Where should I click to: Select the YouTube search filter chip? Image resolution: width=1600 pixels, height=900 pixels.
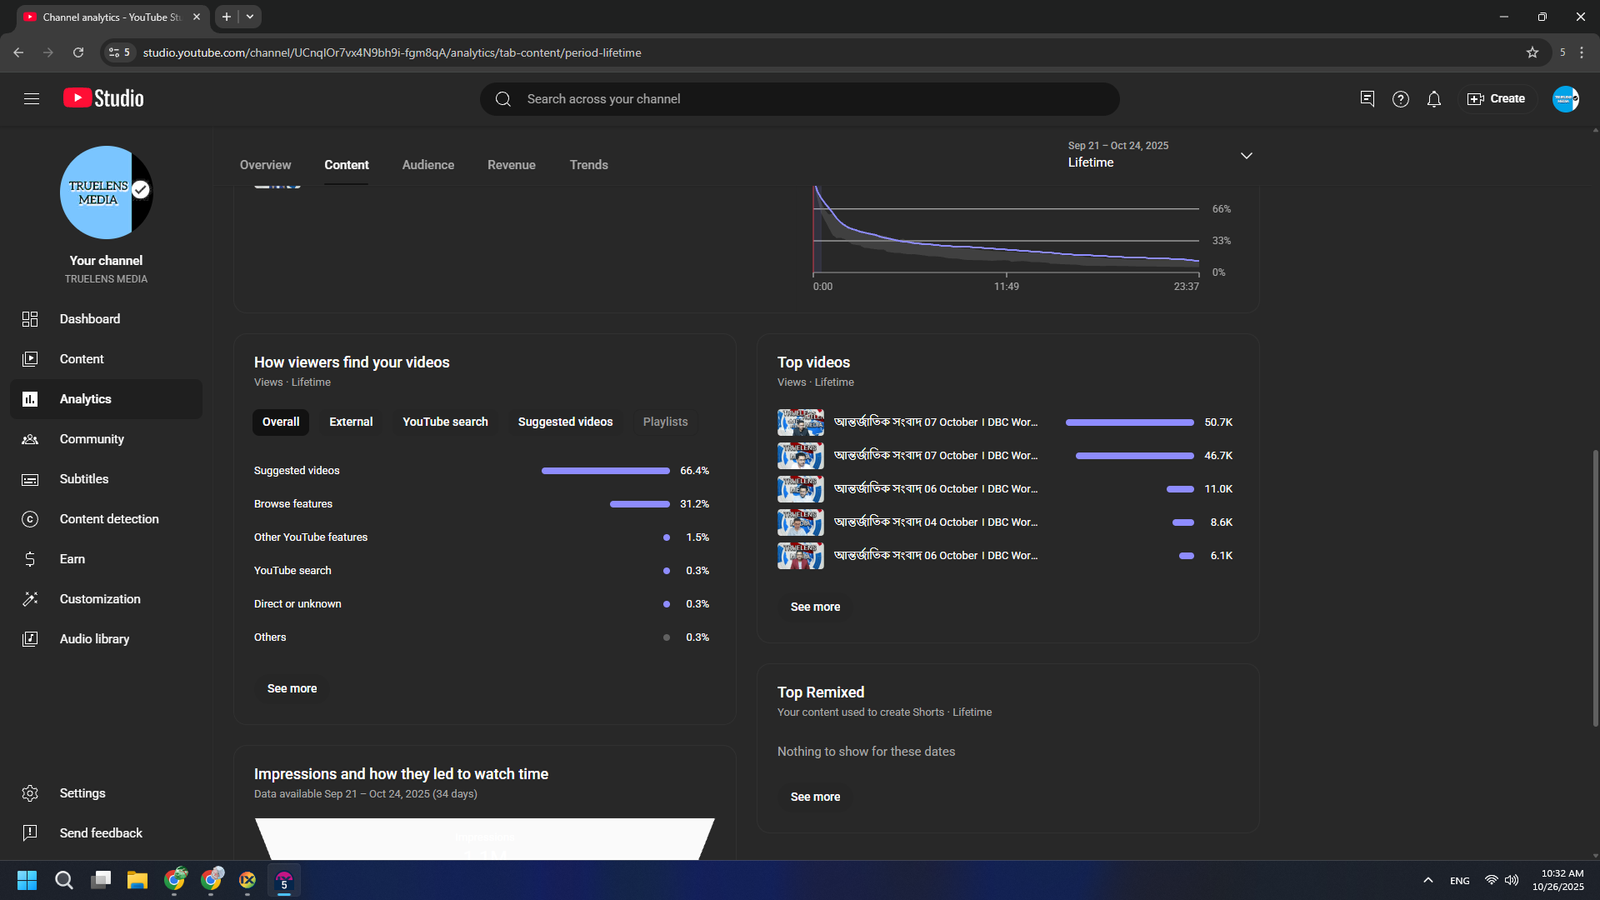coord(445,422)
